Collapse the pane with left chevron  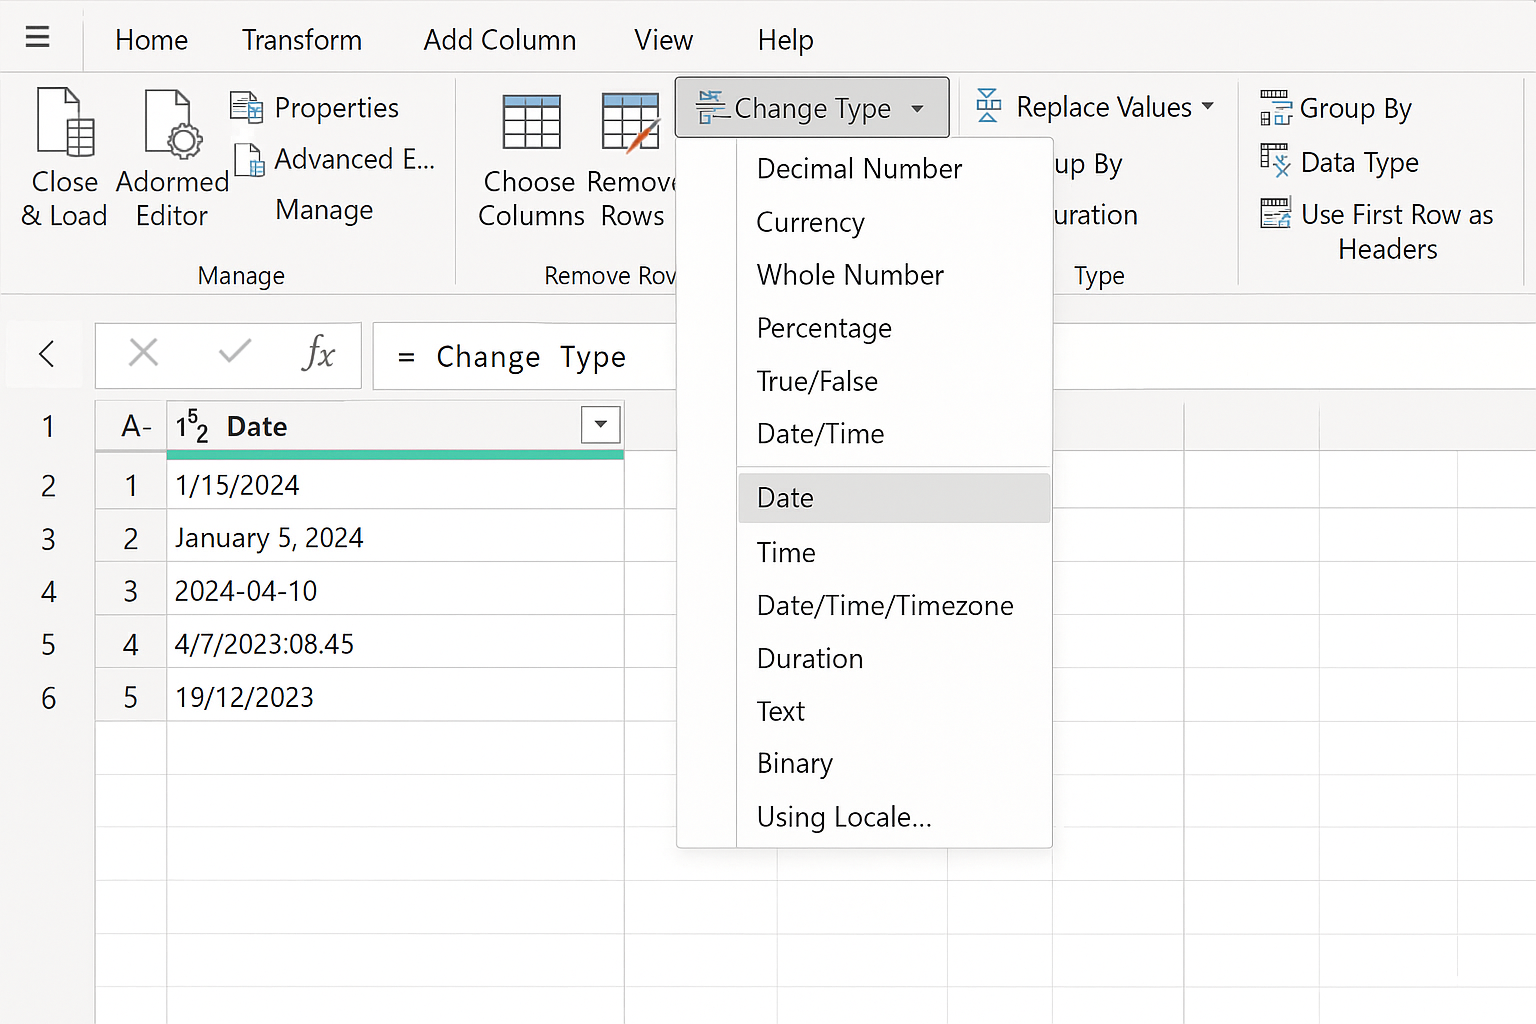pyautogui.click(x=46, y=353)
